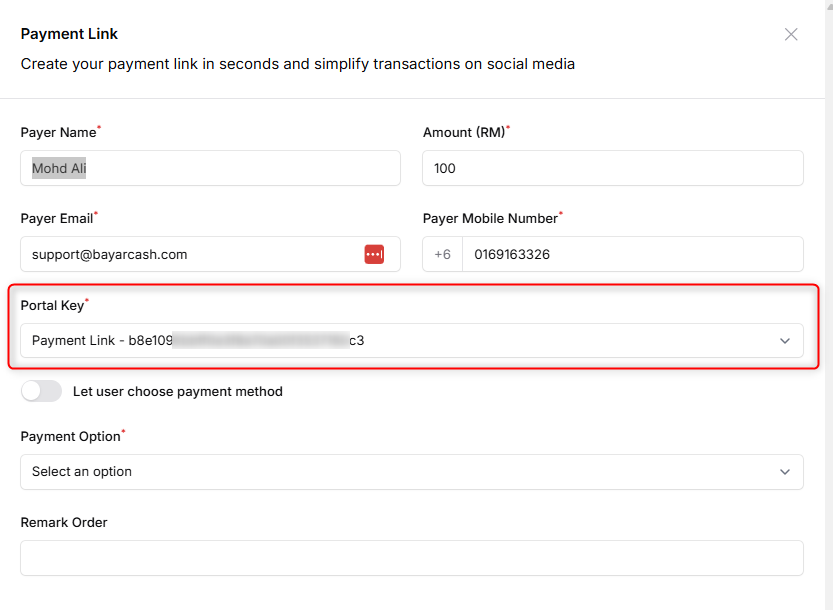Click the +6 country code prefix
This screenshot has height=610, width=833.
coord(442,254)
